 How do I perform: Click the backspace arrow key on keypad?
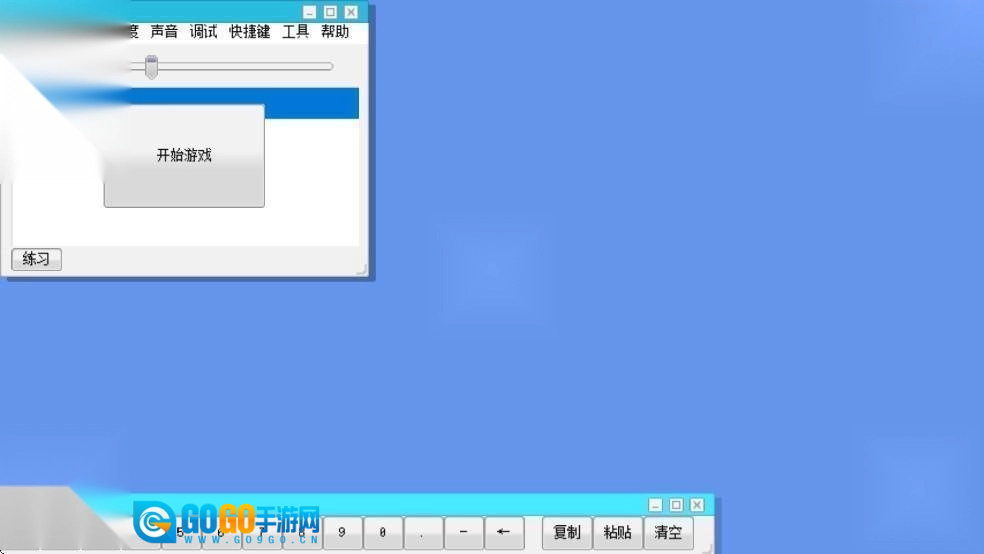(504, 533)
